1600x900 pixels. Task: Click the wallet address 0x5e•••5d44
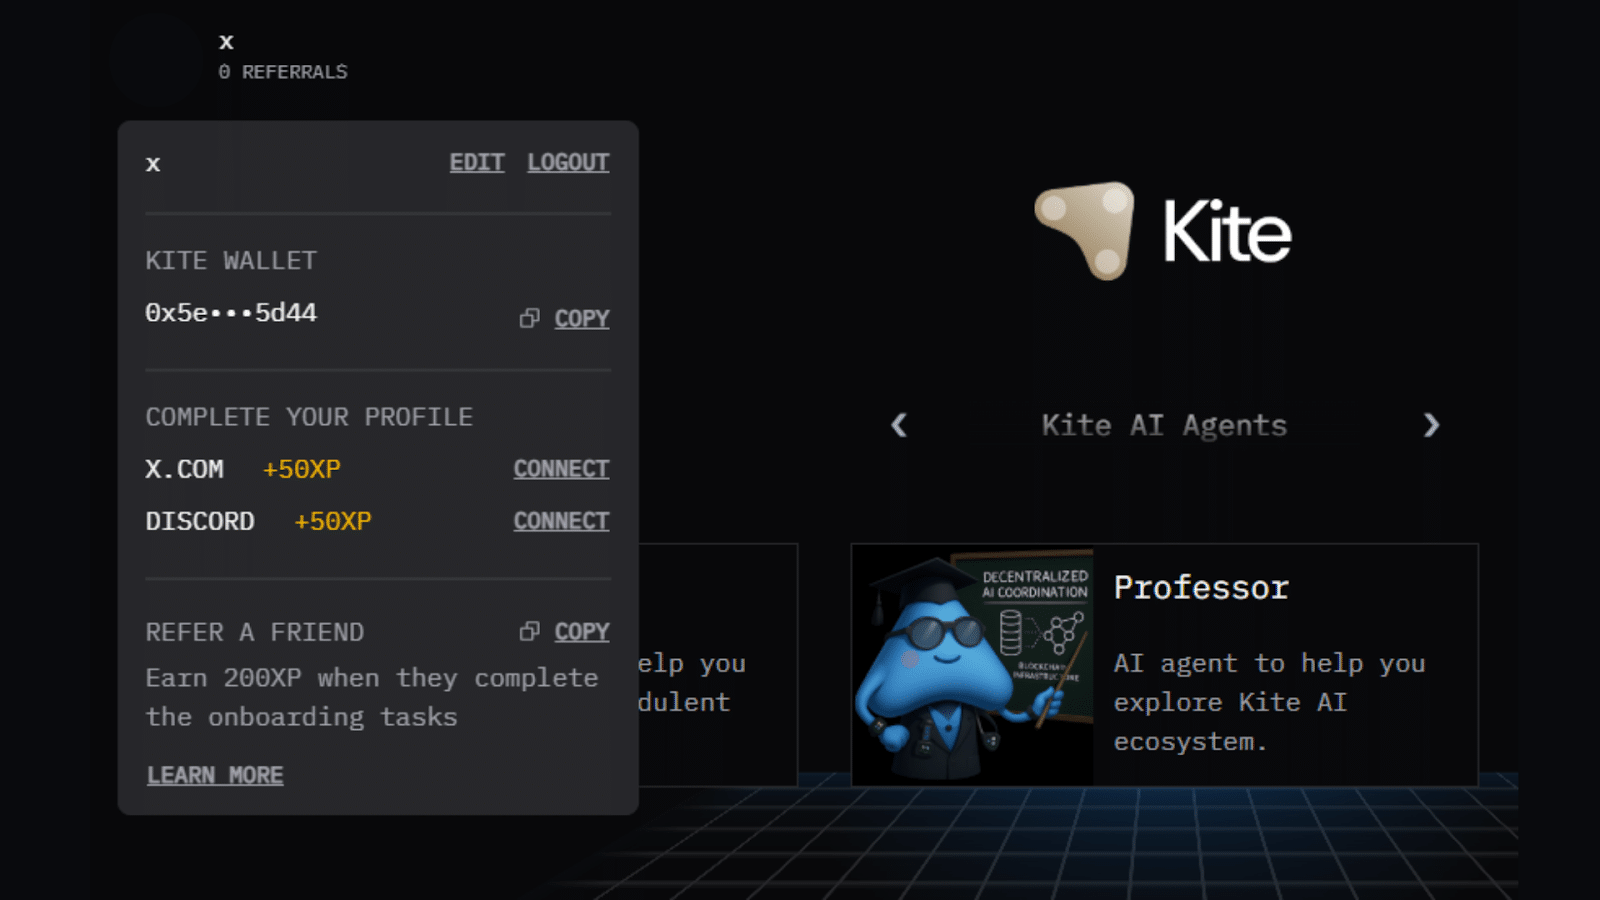pos(231,313)
